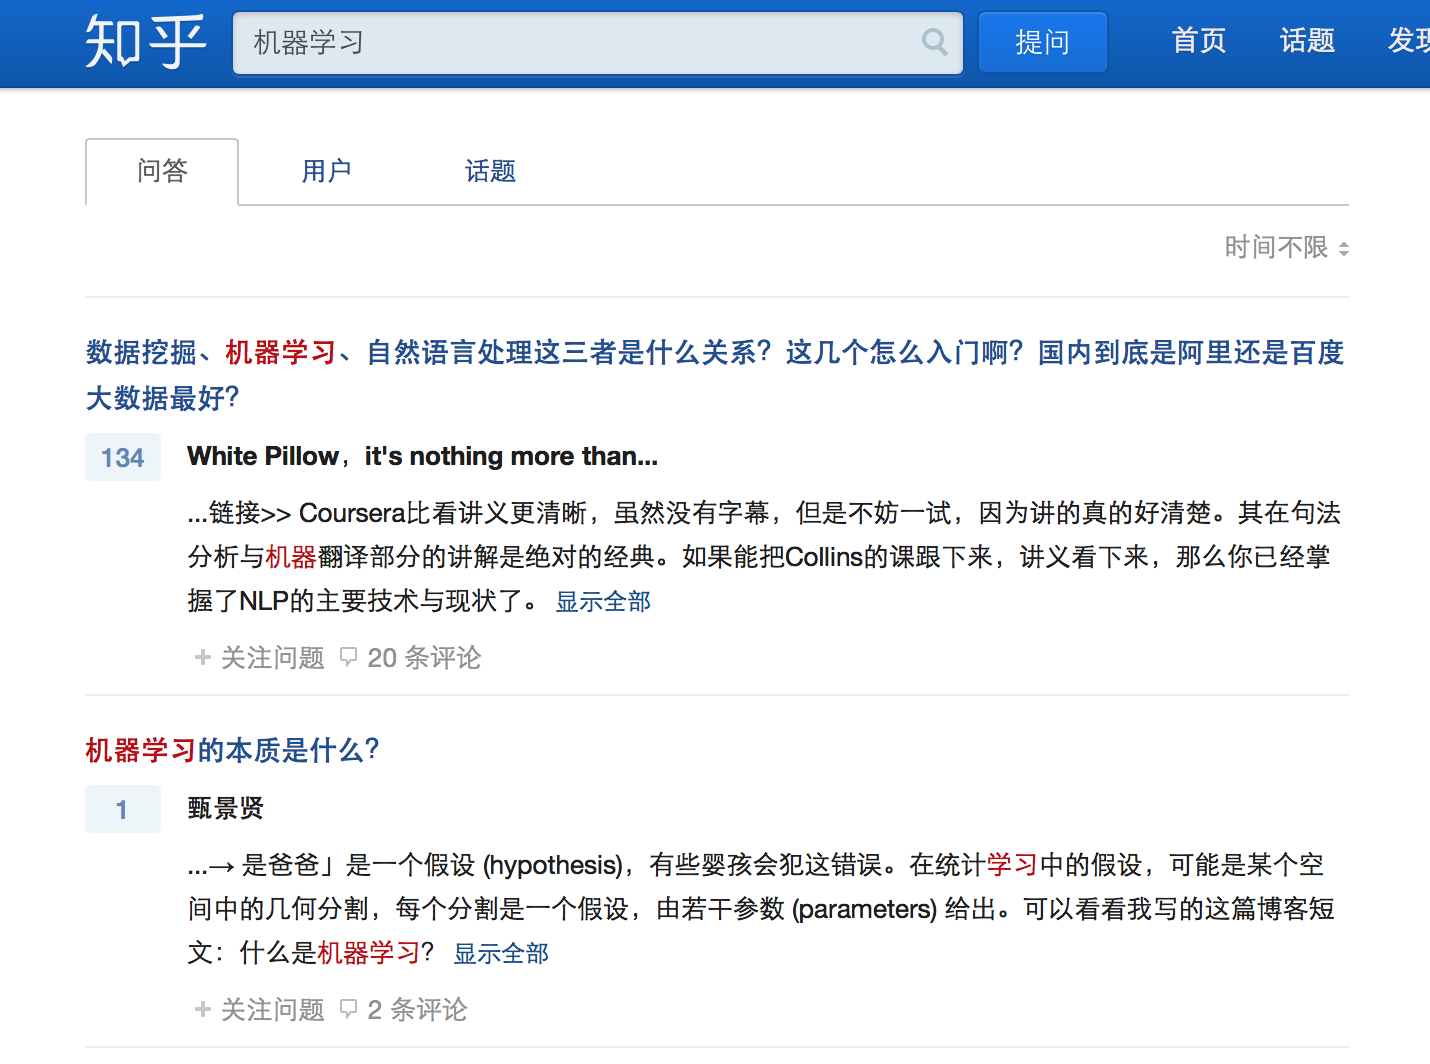Screen dimensions: 1430x1064
Task: Click the 提问 button
Action: coord(1042,42)
